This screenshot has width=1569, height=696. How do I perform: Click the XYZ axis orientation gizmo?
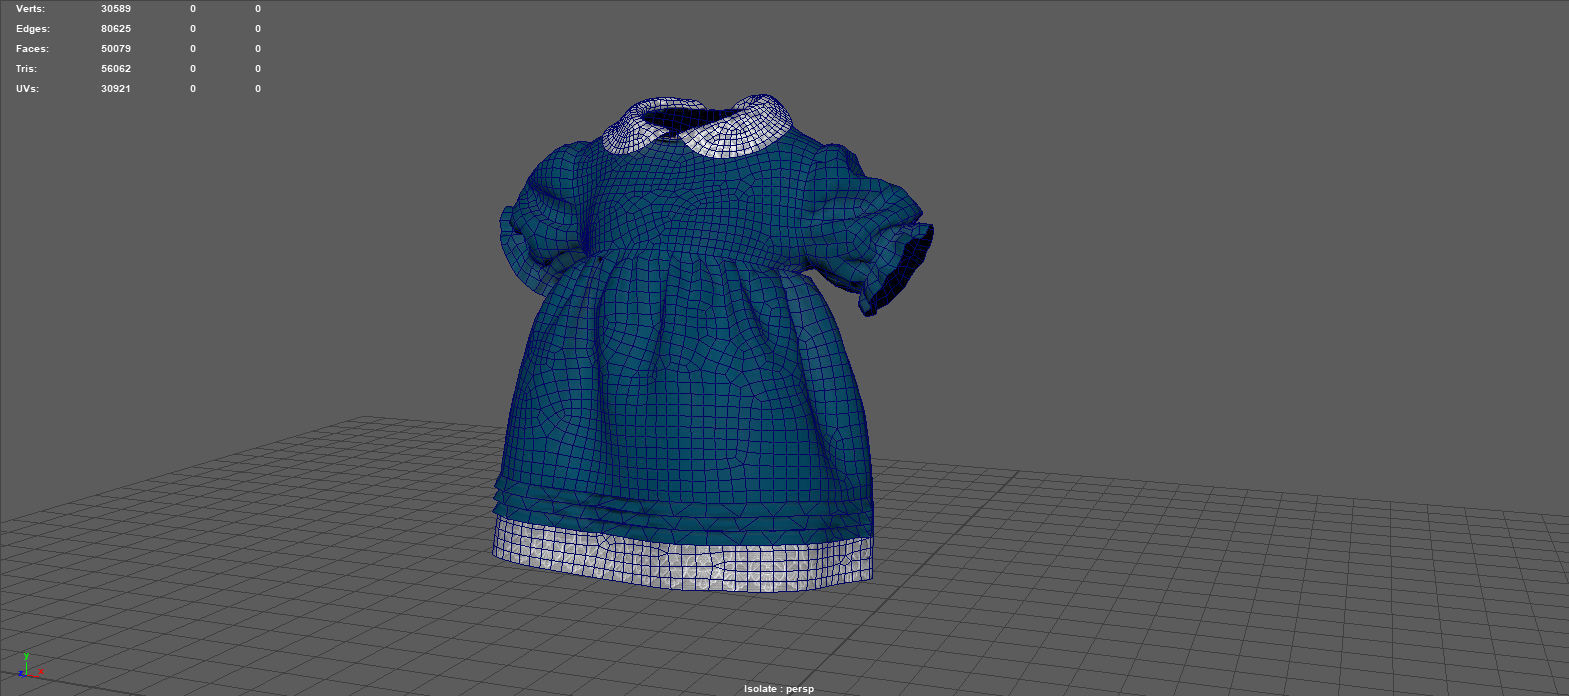[30, 666]
